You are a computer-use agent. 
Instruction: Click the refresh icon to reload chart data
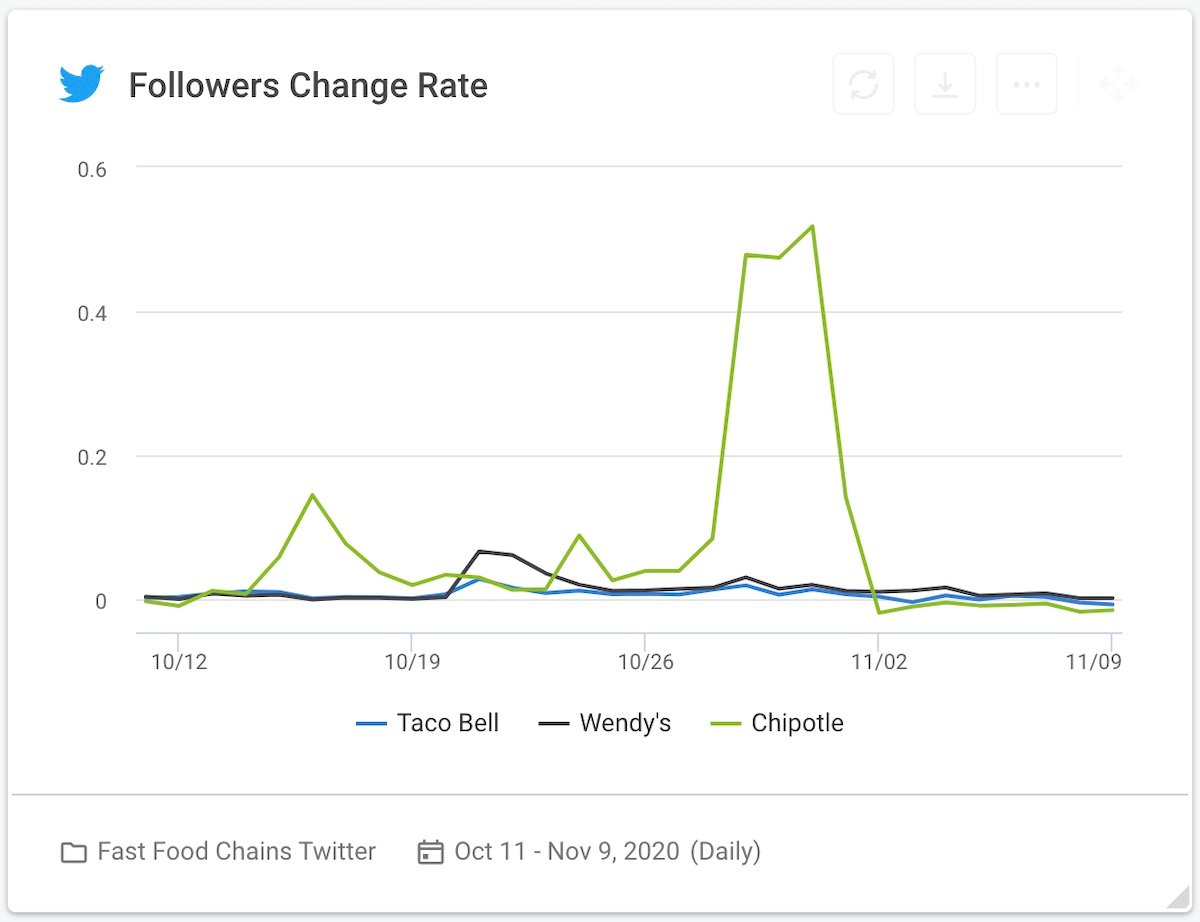pos(863,84)
